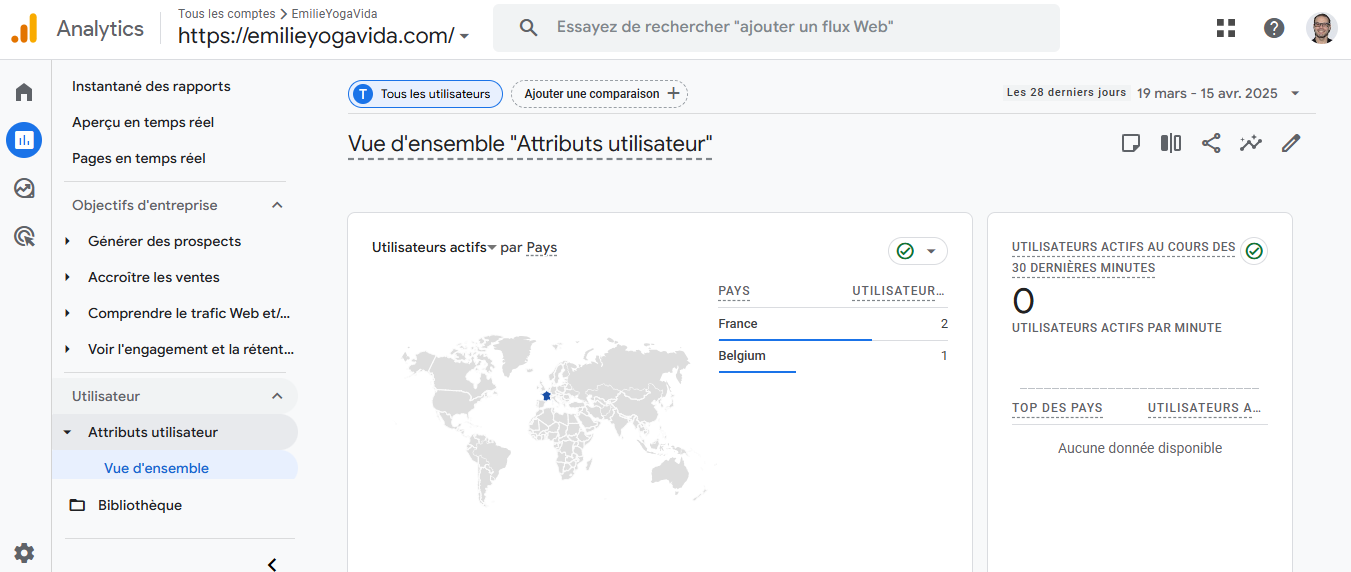Click the comparison columns icon
Screen dimensions: 1351x572
1171,143
